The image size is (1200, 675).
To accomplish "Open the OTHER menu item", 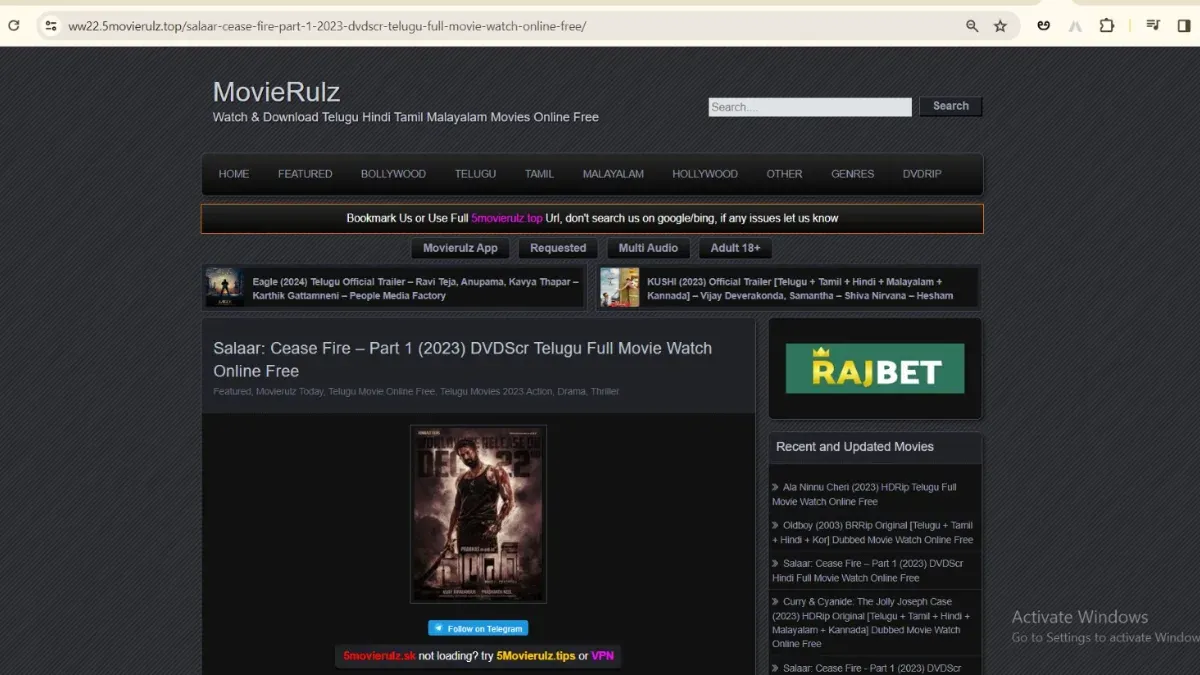I will click(784, 174).
